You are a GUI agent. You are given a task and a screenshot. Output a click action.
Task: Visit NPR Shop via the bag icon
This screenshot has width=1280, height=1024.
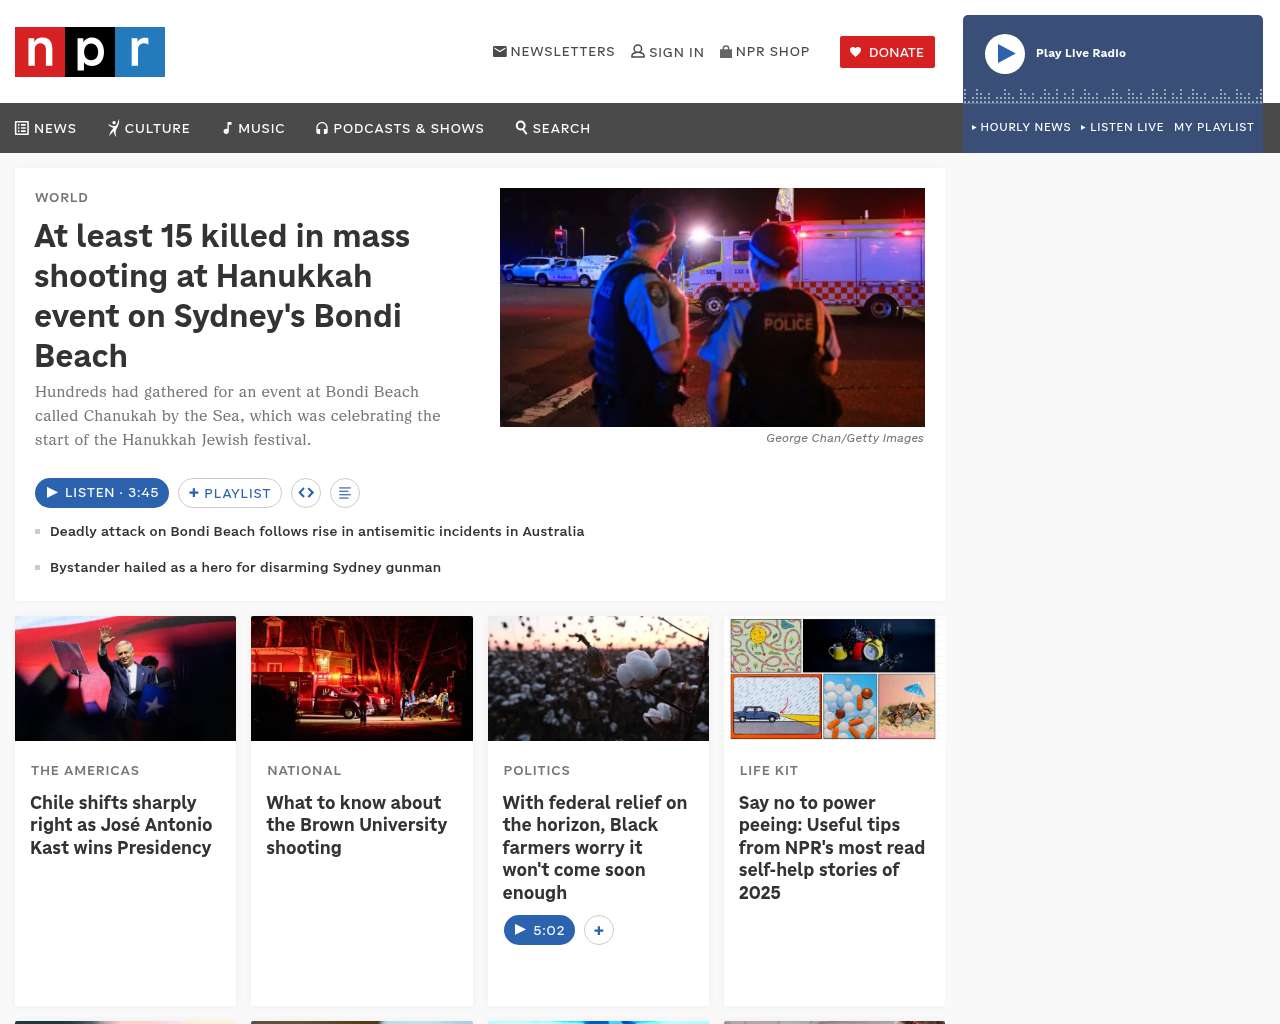pyautogui.click(x=765, y=52)
